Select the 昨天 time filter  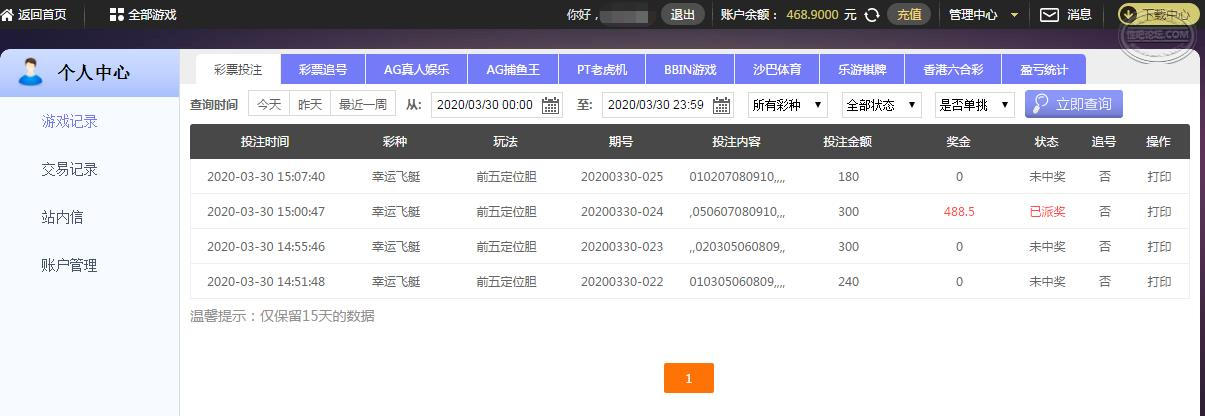311,104
